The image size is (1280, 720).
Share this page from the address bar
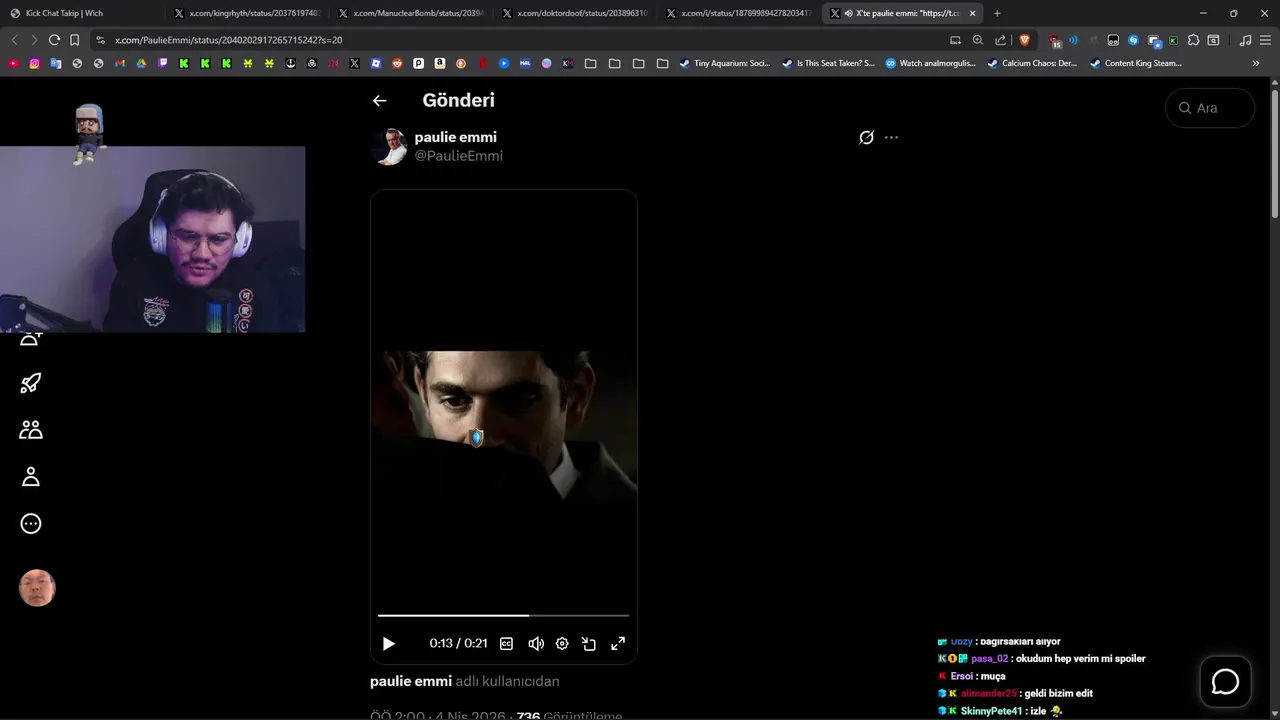(1001, 40)
